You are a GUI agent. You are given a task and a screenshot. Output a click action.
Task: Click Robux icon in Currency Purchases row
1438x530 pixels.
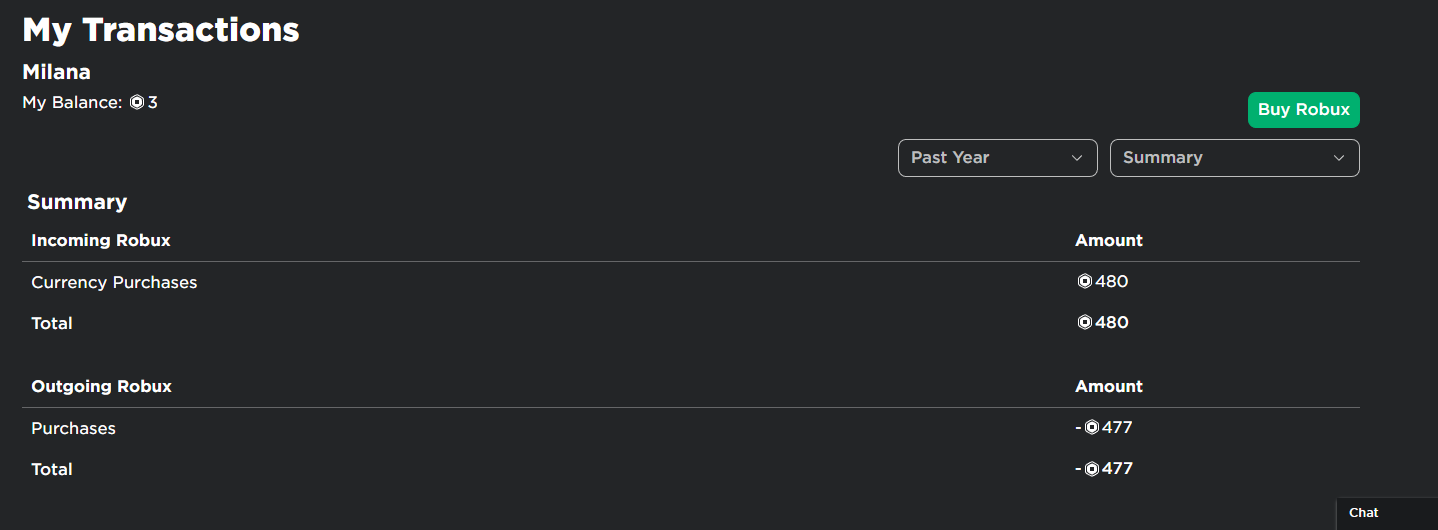coord(1084,282)
